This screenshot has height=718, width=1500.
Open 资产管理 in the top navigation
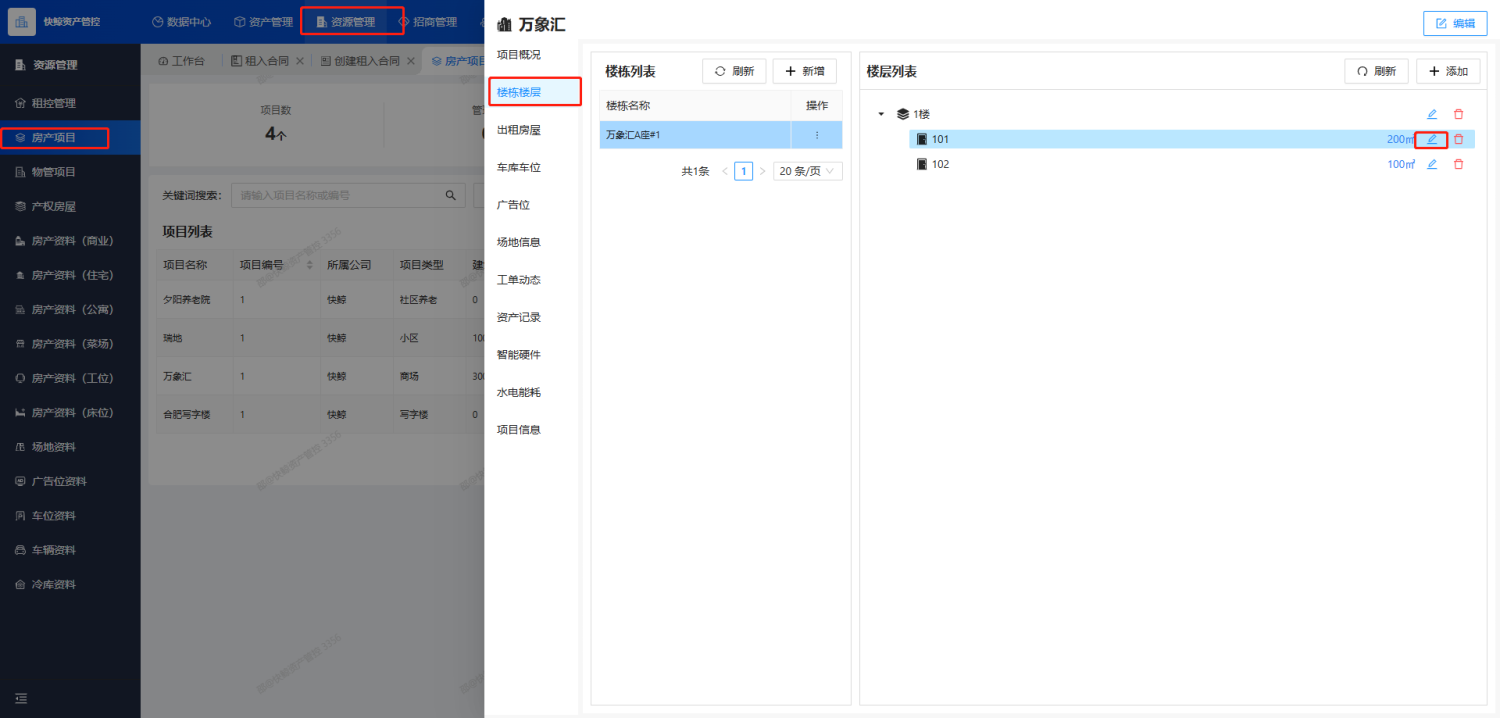(x=263, y=22)
